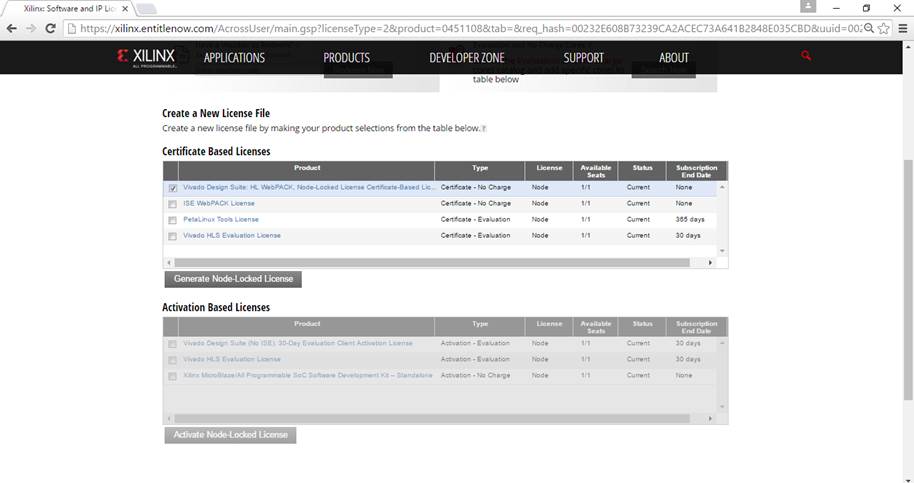Open ISE WebPACK License link

[219, 203]
